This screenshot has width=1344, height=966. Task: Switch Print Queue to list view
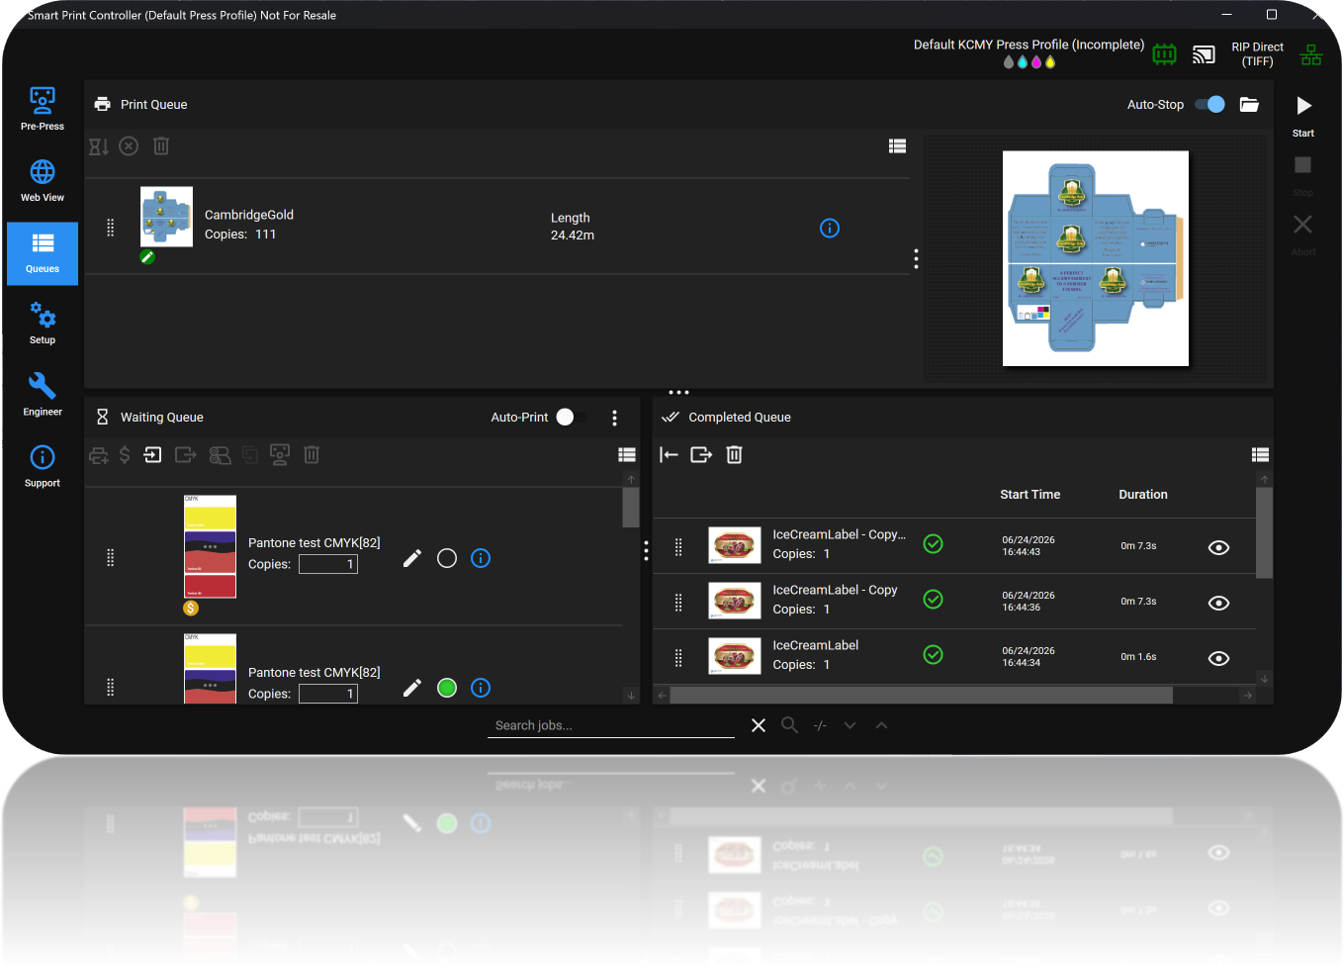(897, 146)
